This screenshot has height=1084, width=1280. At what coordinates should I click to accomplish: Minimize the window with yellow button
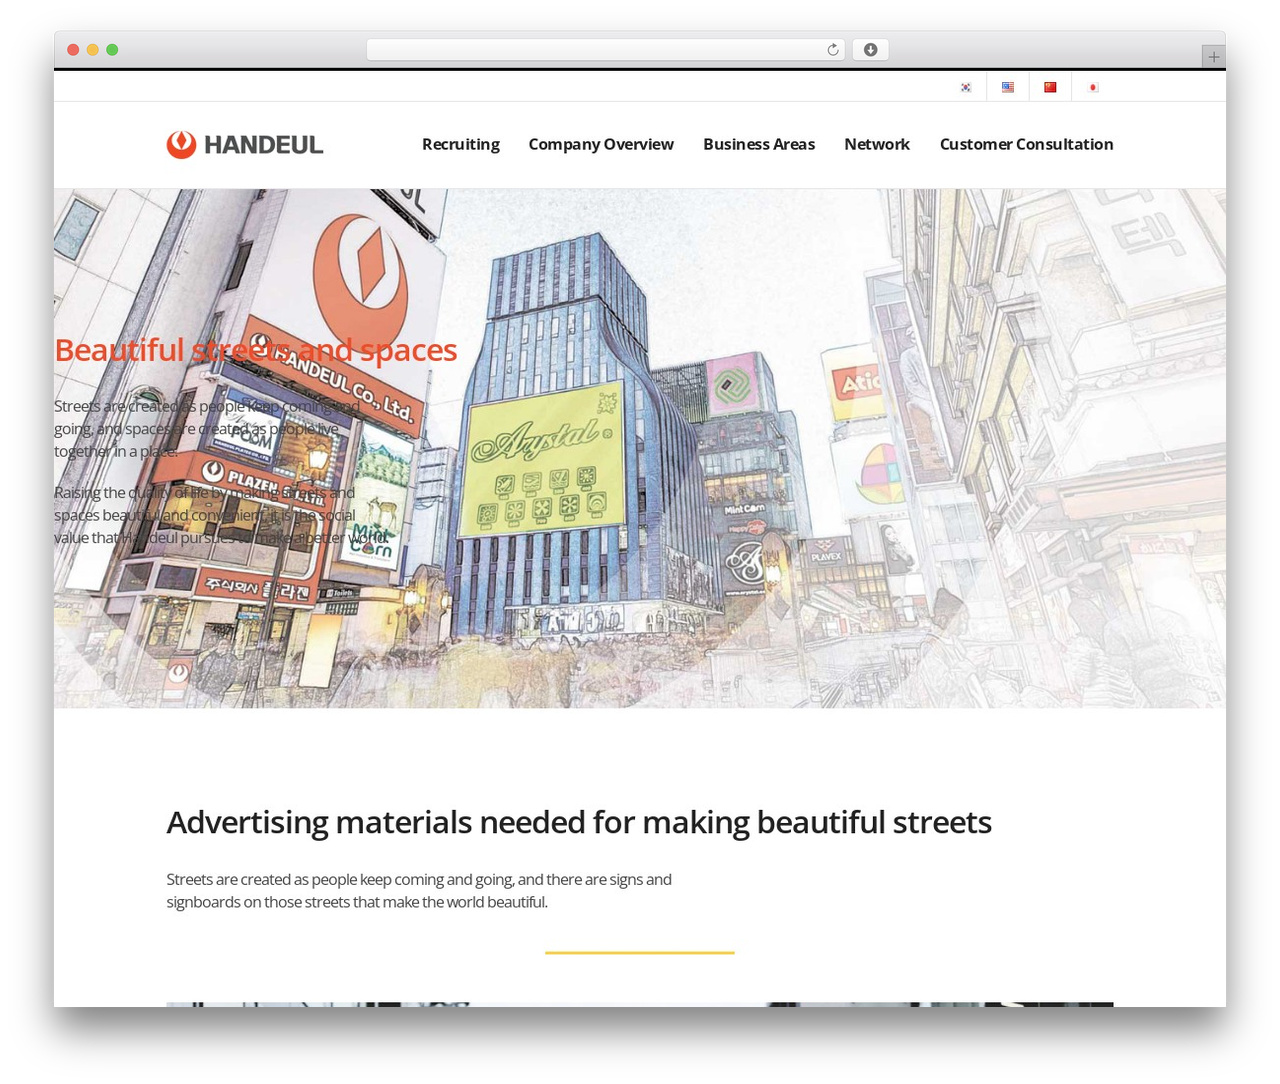tap(92, 50)
